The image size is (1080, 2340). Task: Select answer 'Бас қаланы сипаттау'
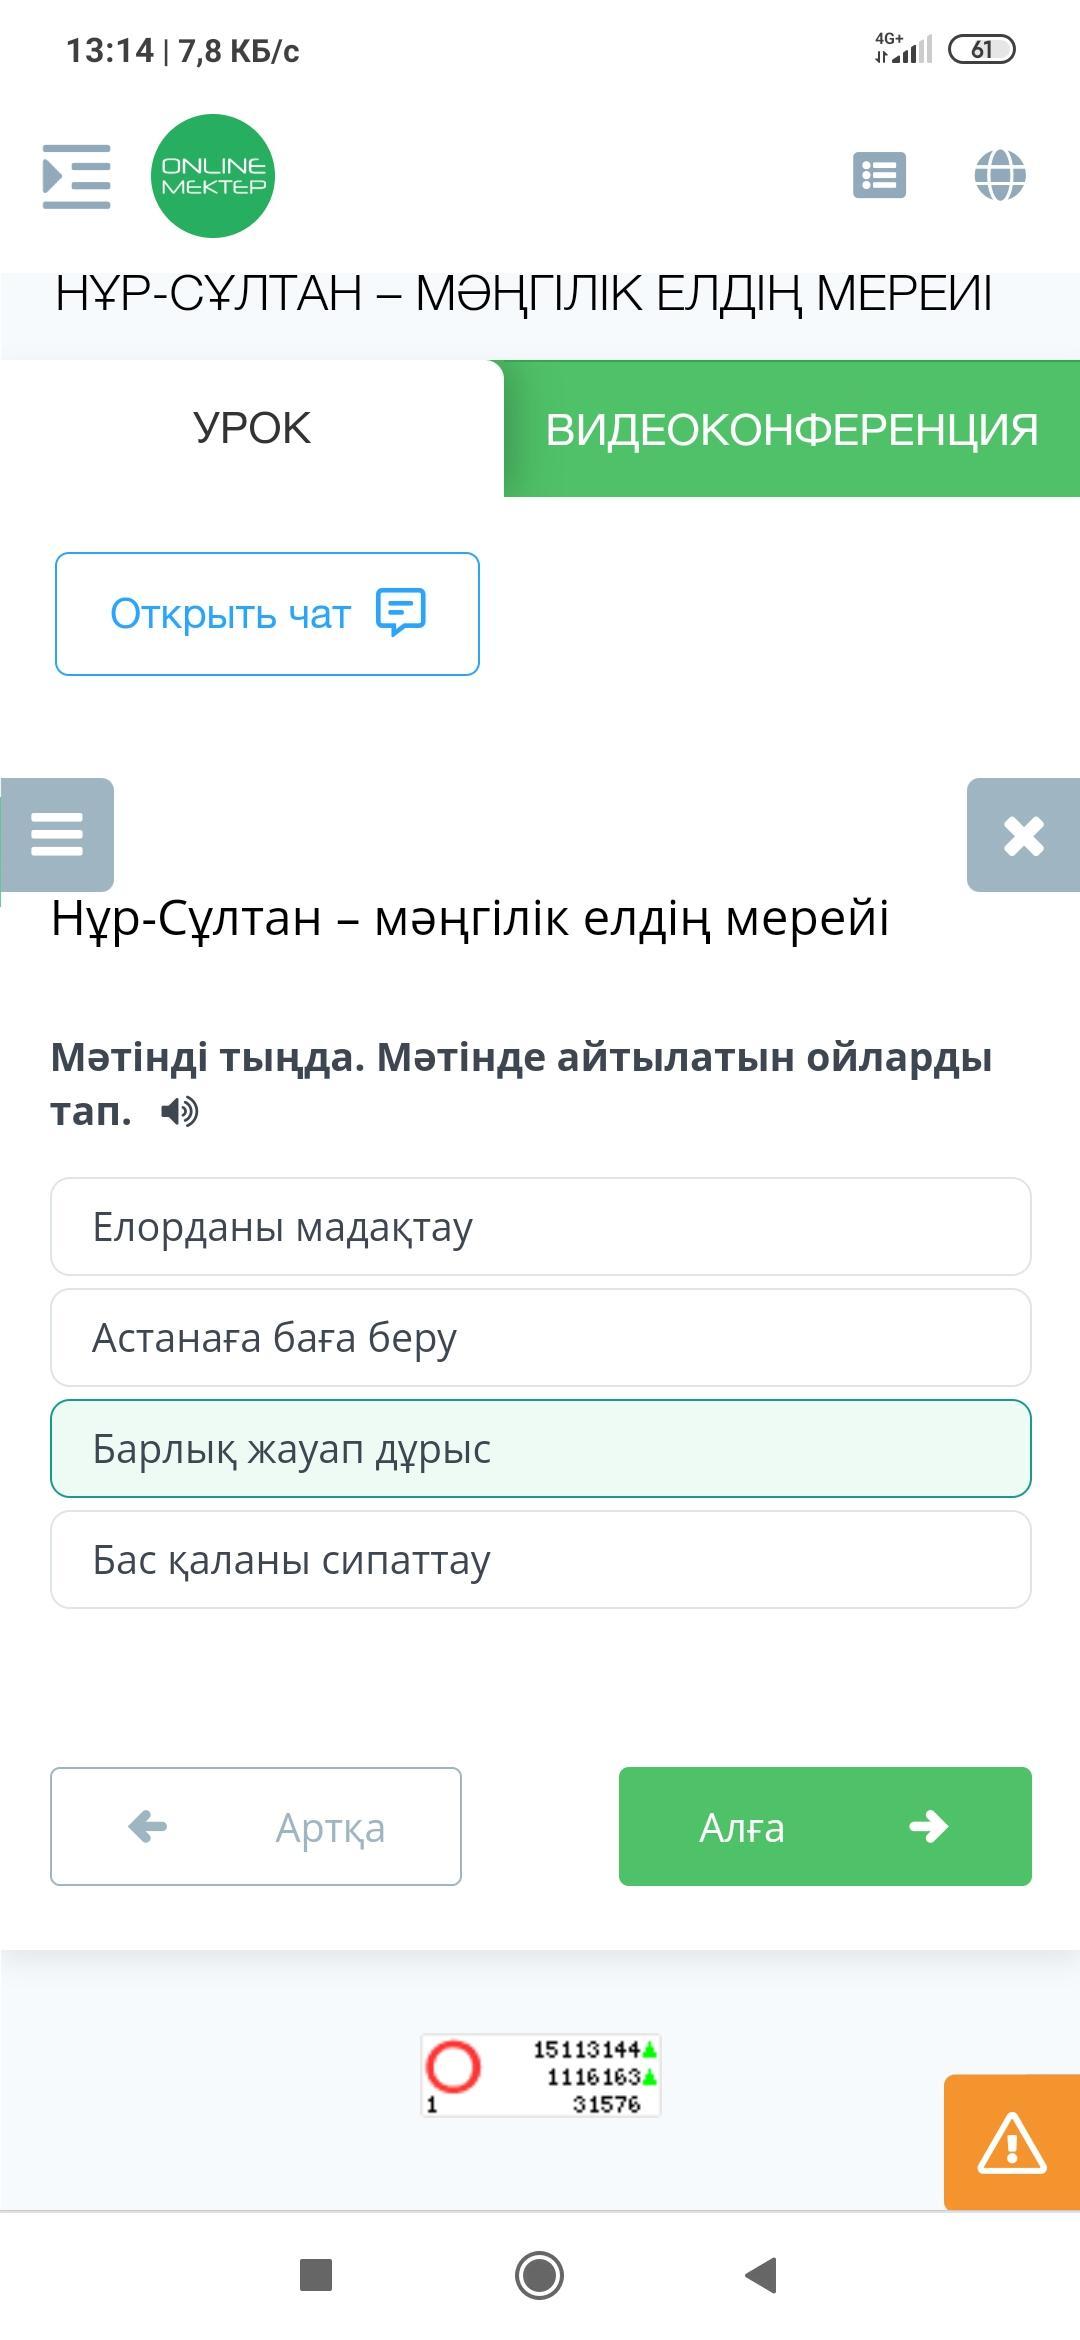tap(540, 1560)
